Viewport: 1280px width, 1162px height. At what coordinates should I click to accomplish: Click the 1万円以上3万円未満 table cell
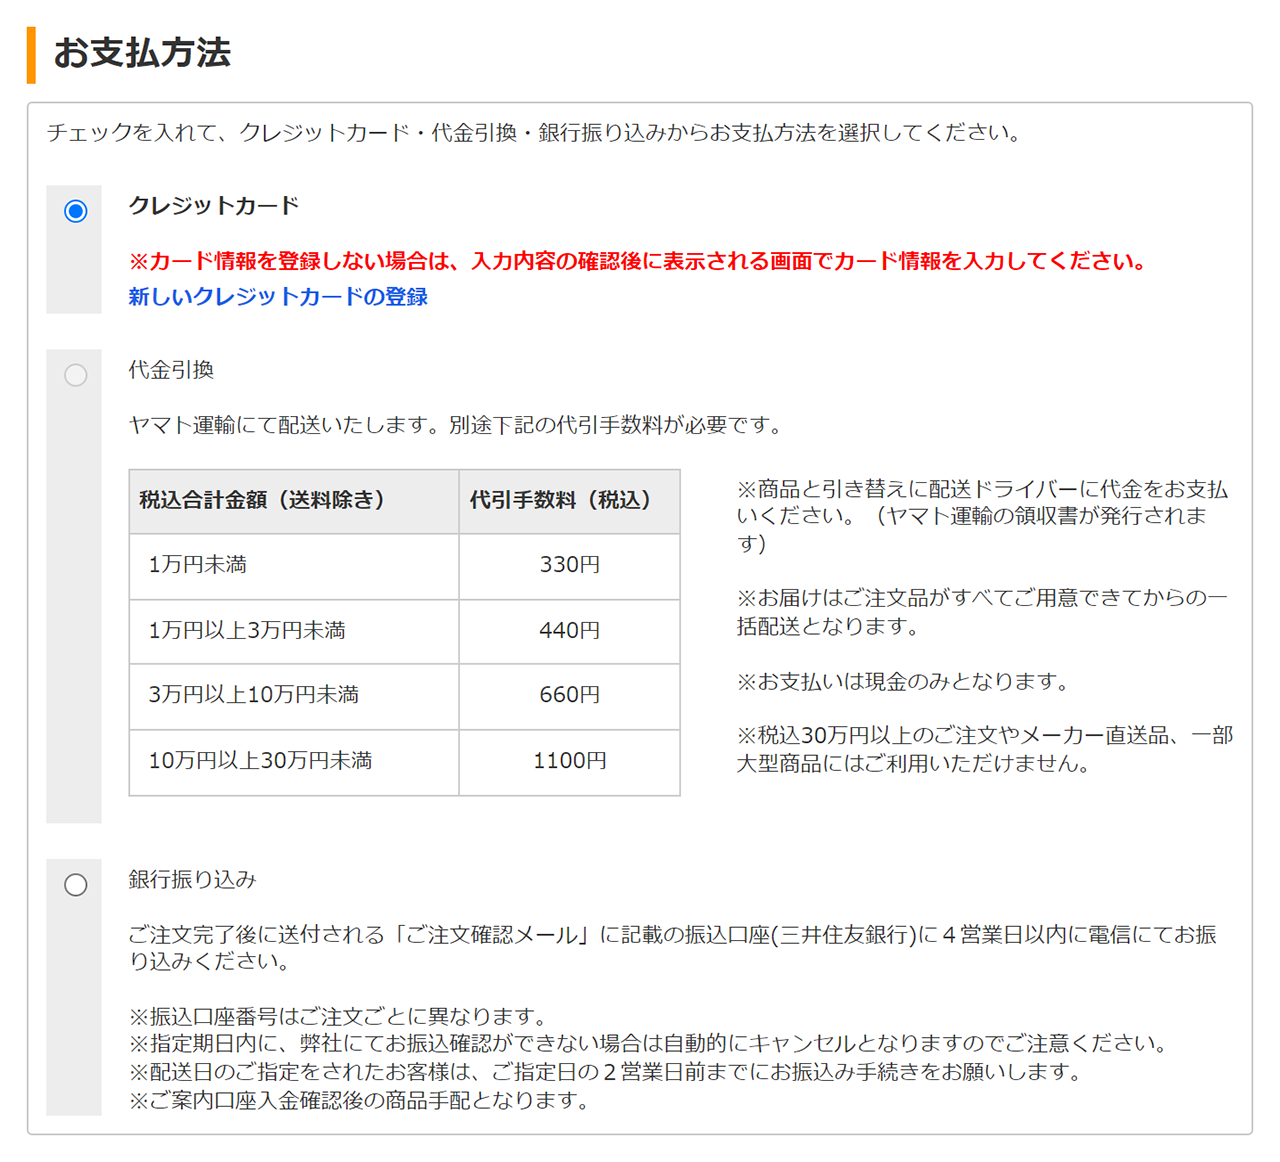pos(294,631)
